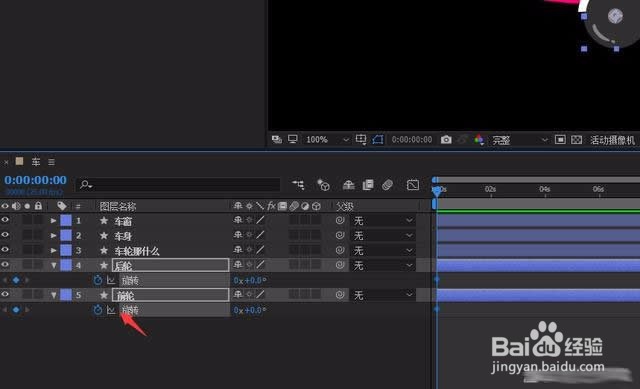The image size is (640, 389).
Task: Click 前轮 rotation value 0x+0.0°
Action: tap(250, 310)
